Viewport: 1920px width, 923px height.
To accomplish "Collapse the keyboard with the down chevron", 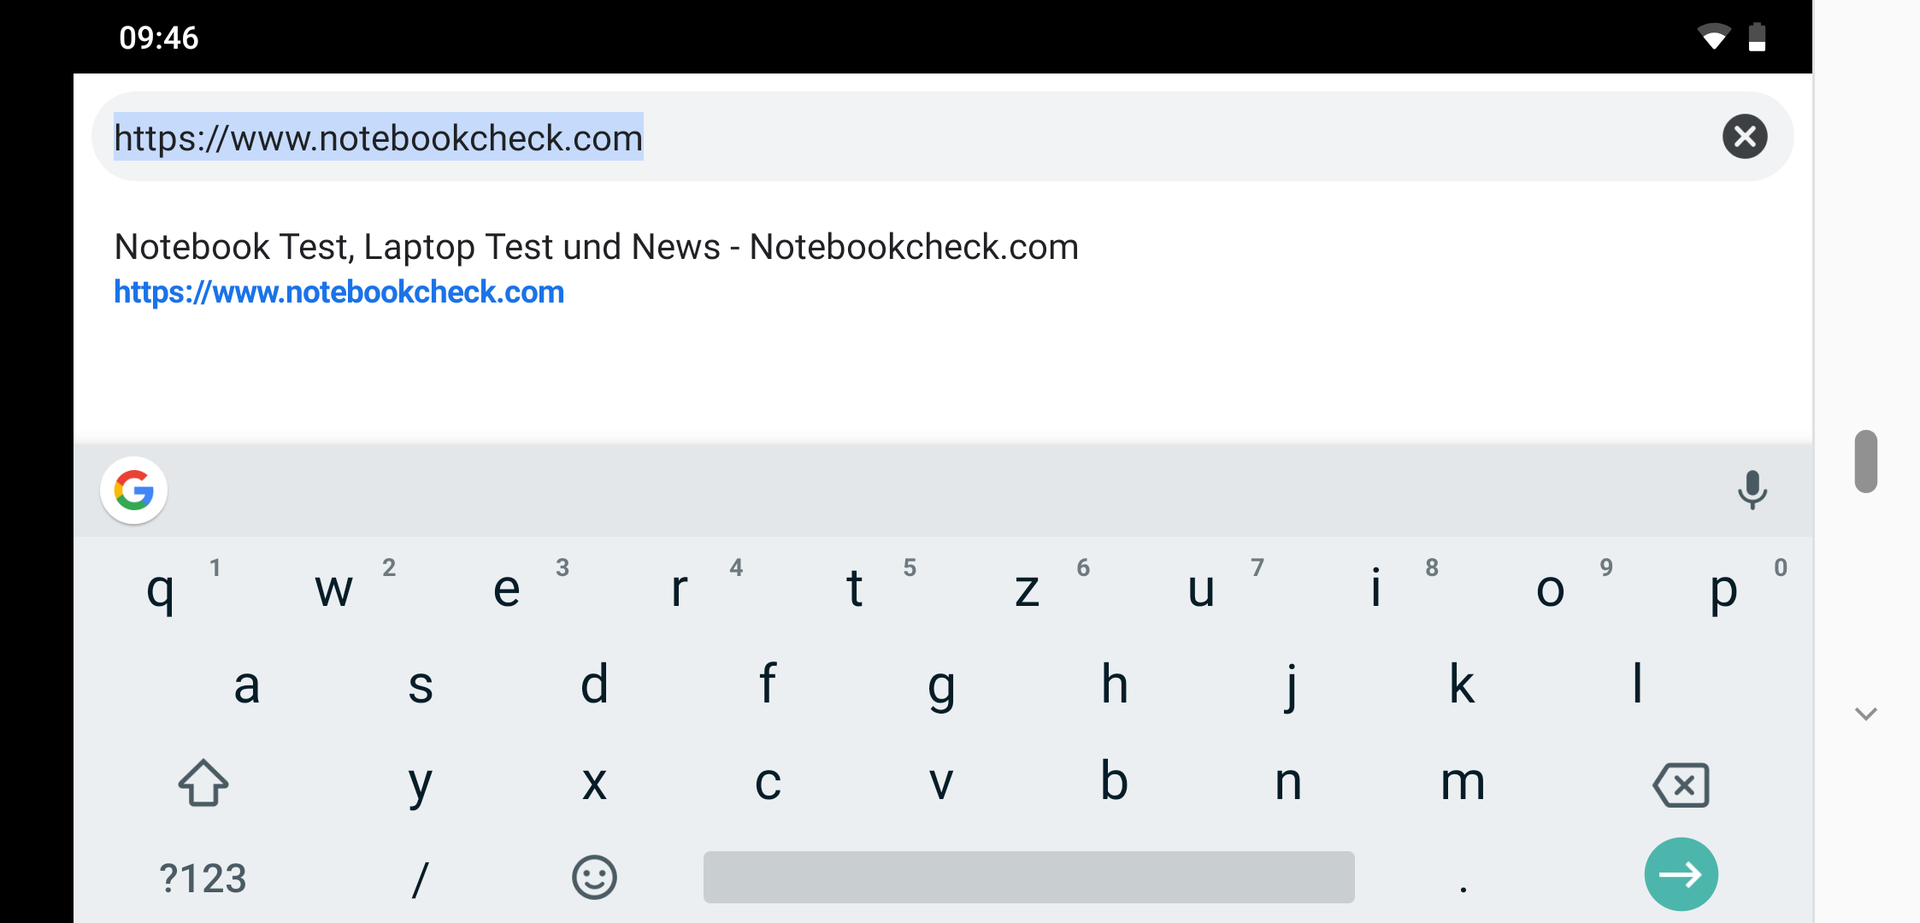I will point(1865,714).
